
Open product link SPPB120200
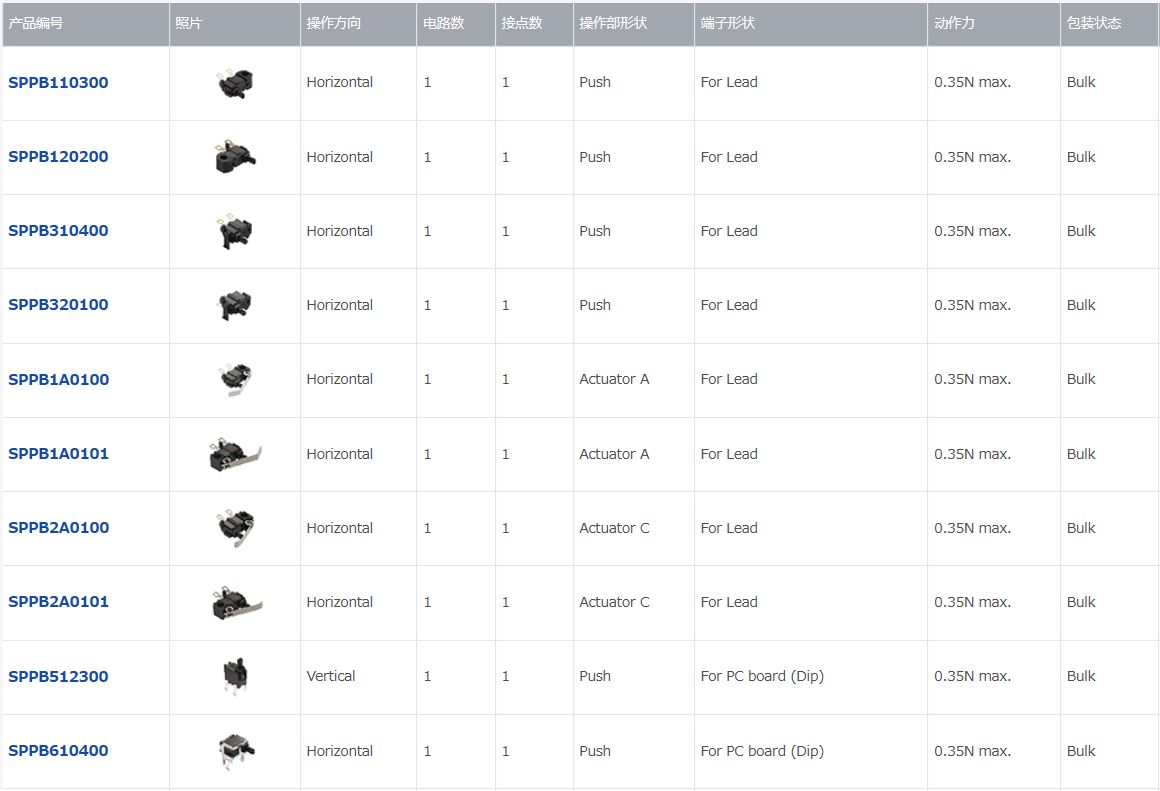coord(58,157)
